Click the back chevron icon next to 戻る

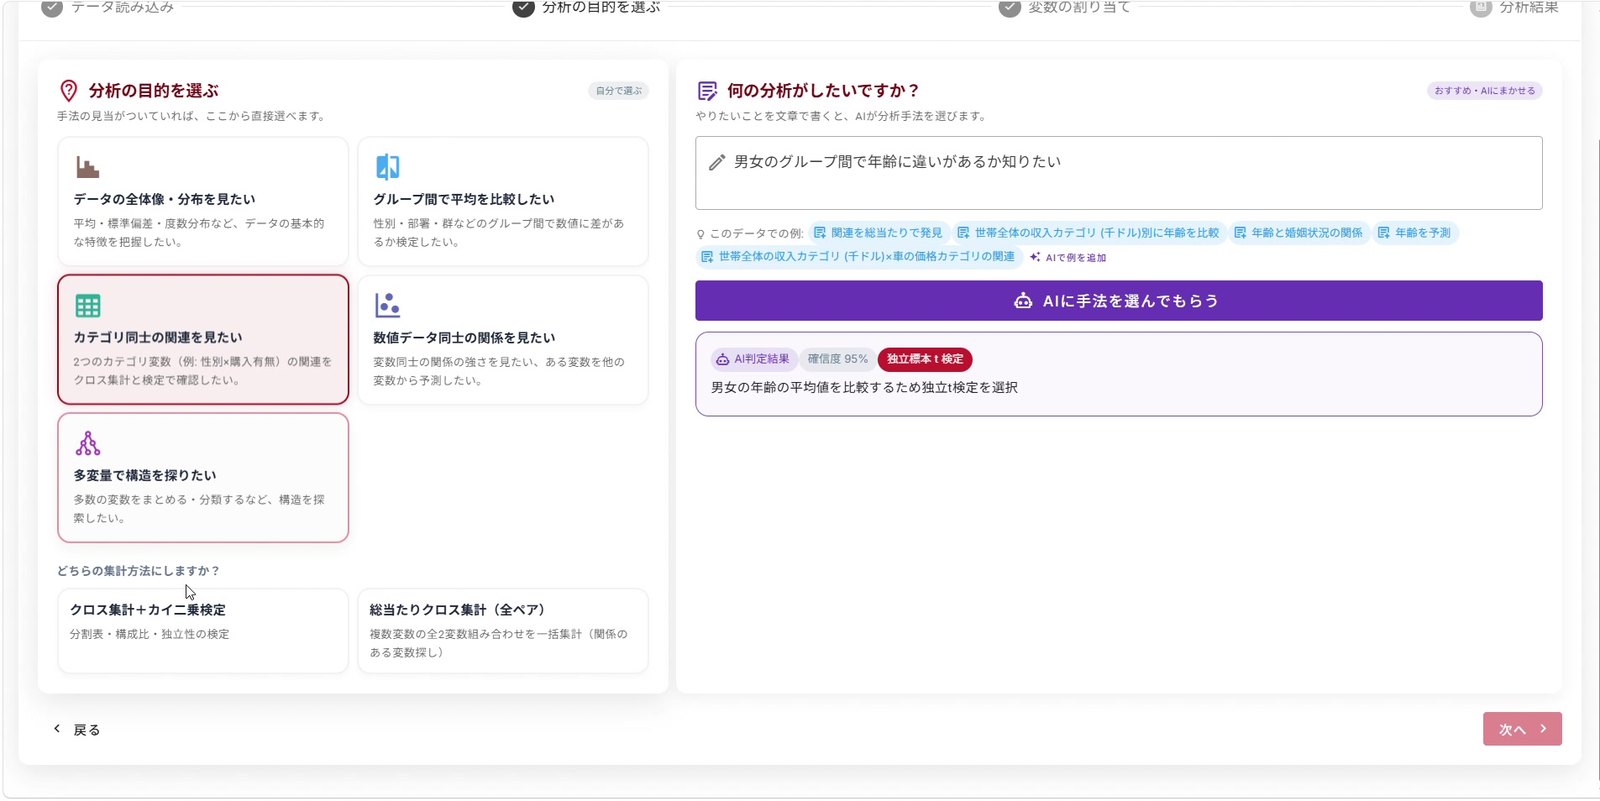click(57, 729)
